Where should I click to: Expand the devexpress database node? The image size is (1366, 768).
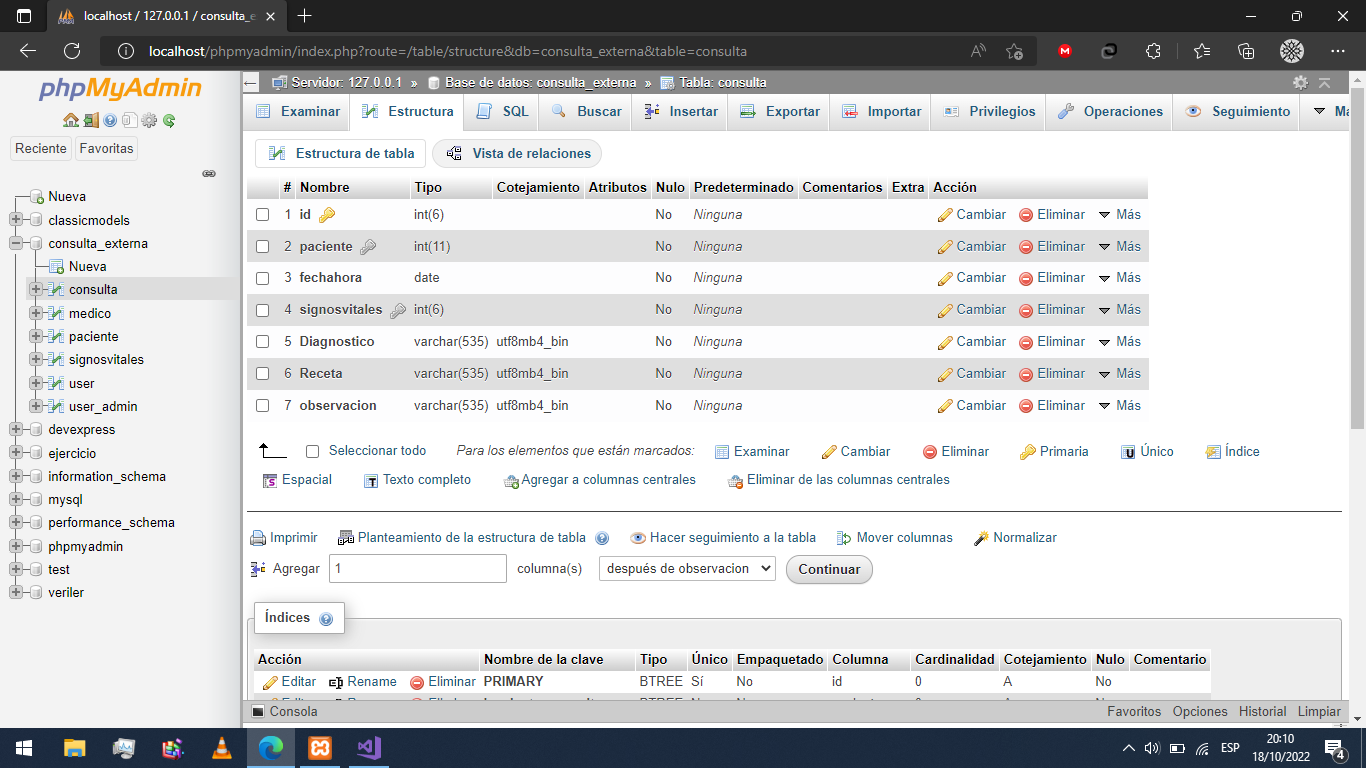(x=16, y=429)
